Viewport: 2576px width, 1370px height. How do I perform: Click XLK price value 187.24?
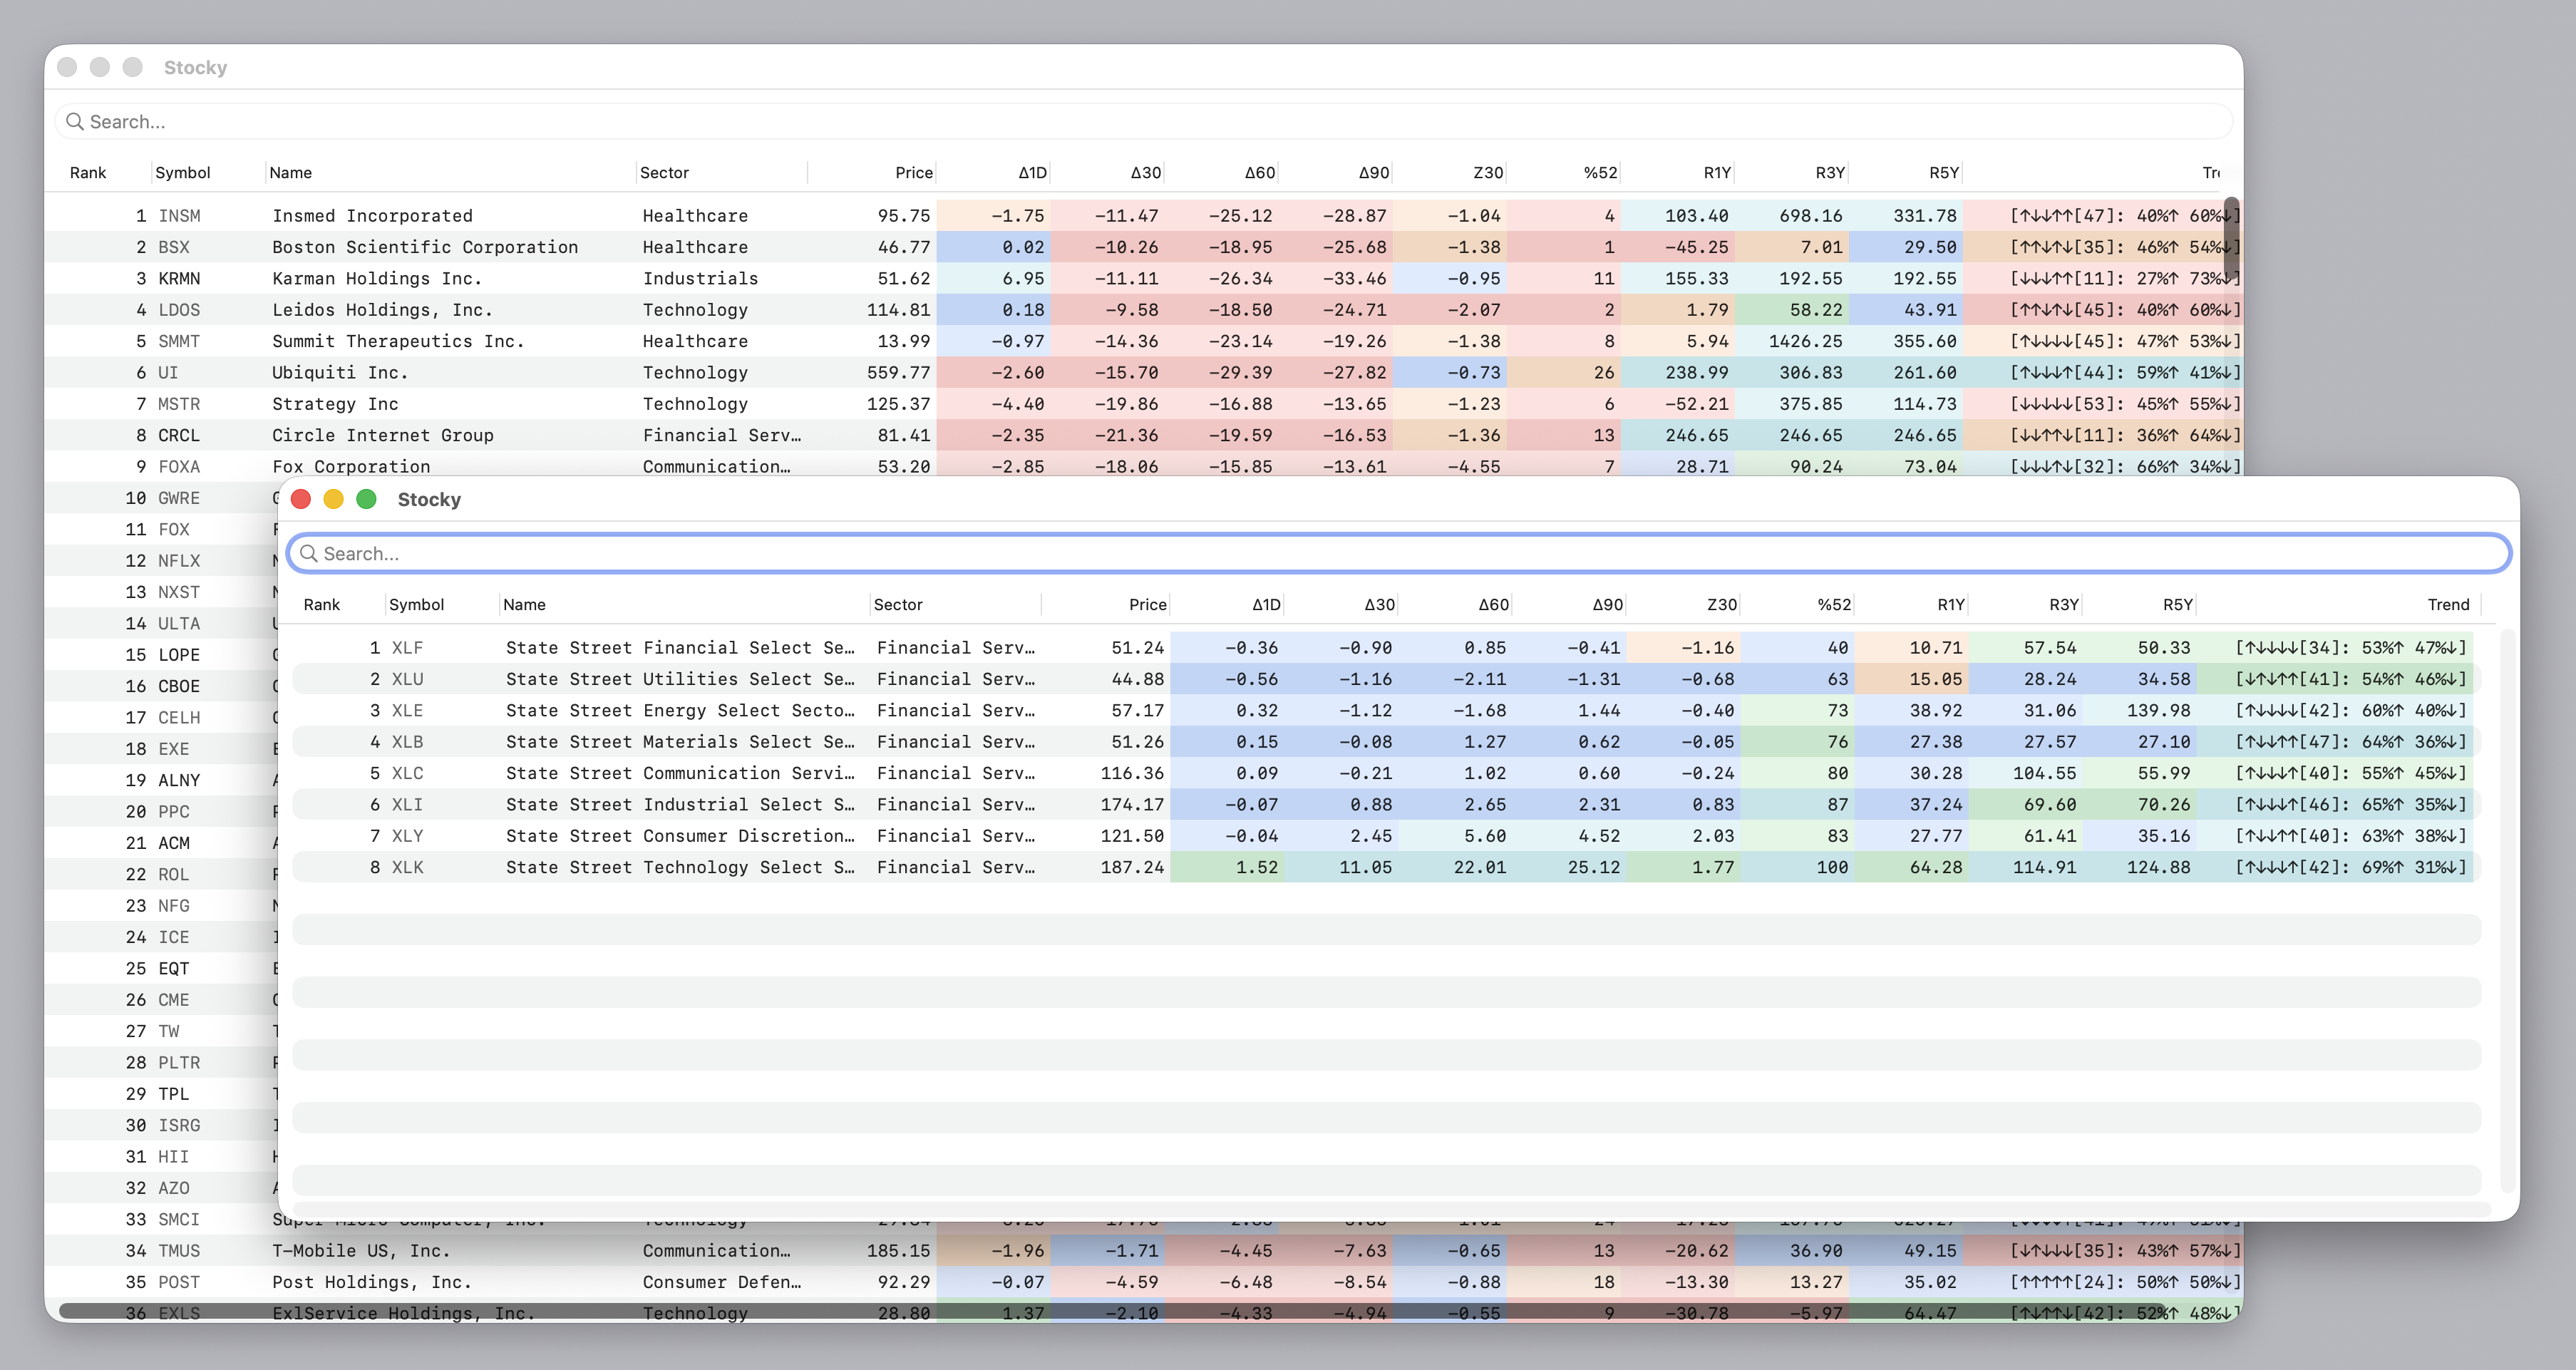tap(1132, 867)
